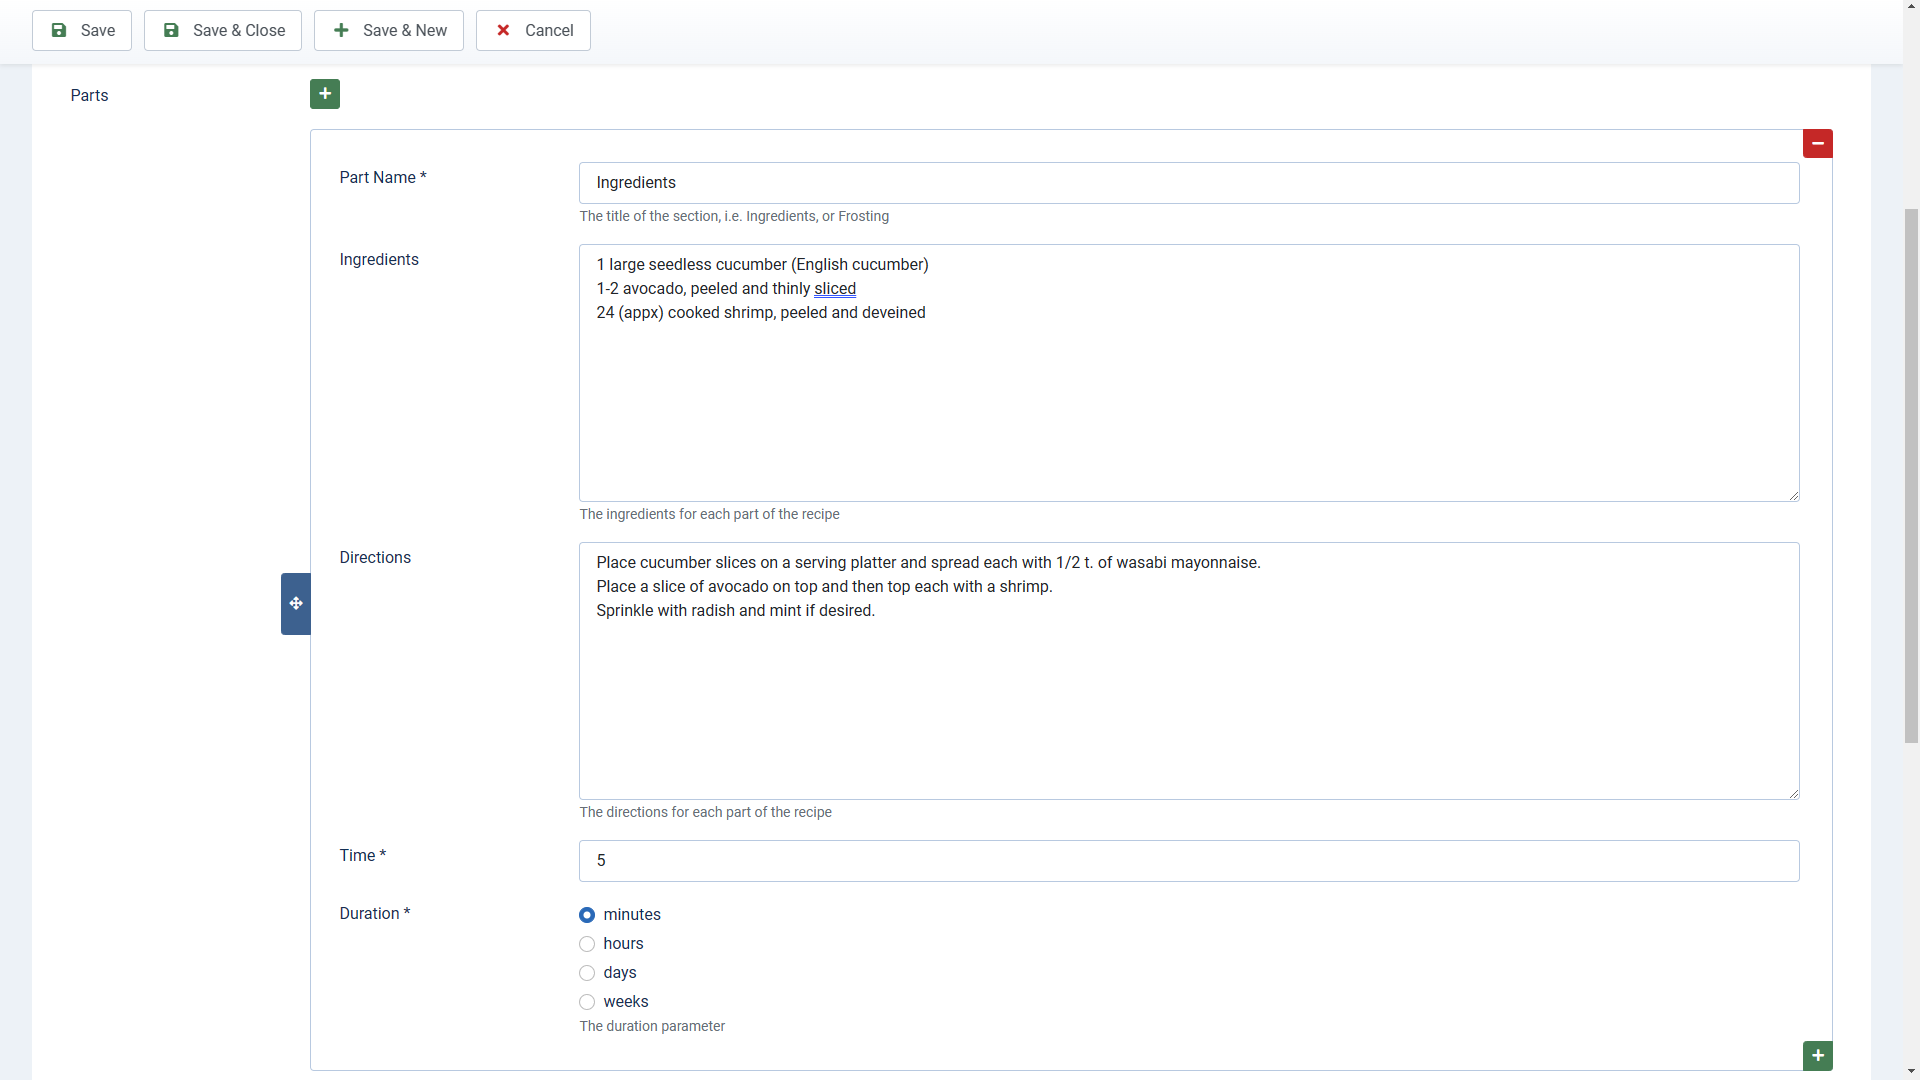Click Save & New
Image resolution: width=1920 pixels, height=1080 pixels.
389,31
